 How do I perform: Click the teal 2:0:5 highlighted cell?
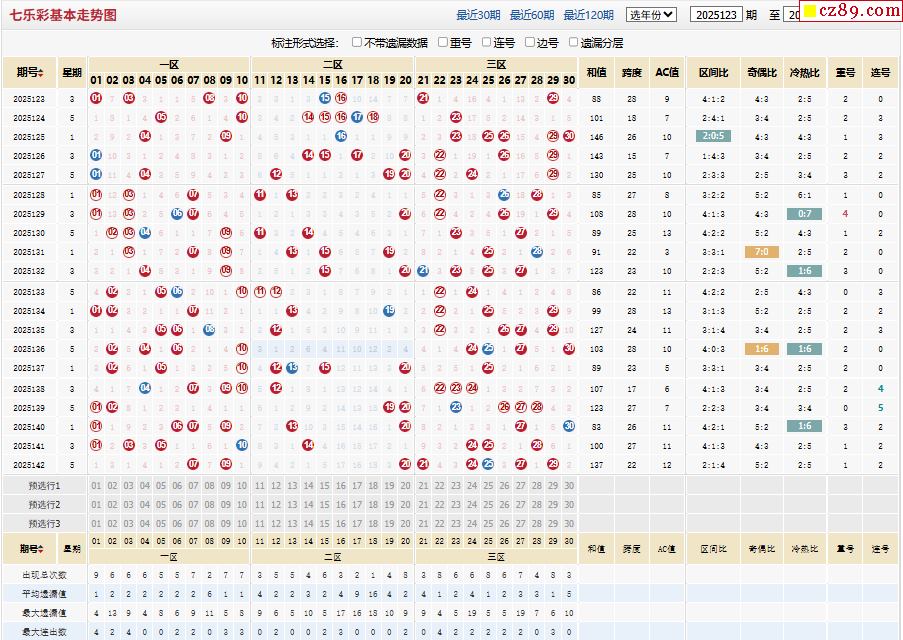[713, 136]
